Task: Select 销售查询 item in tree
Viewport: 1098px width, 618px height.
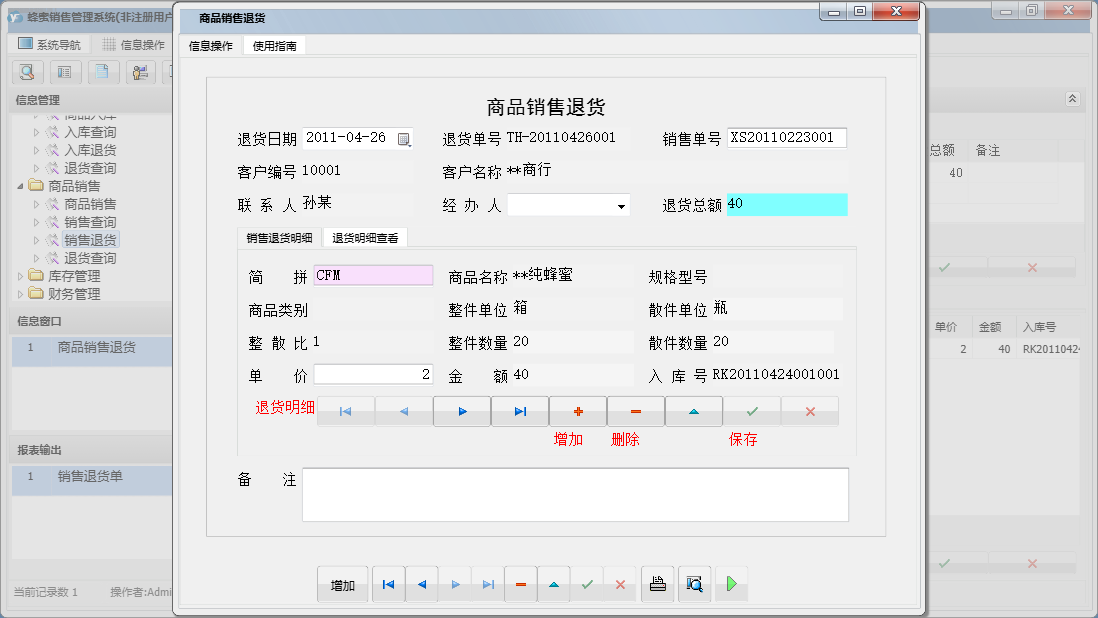Action: (90, 223)
